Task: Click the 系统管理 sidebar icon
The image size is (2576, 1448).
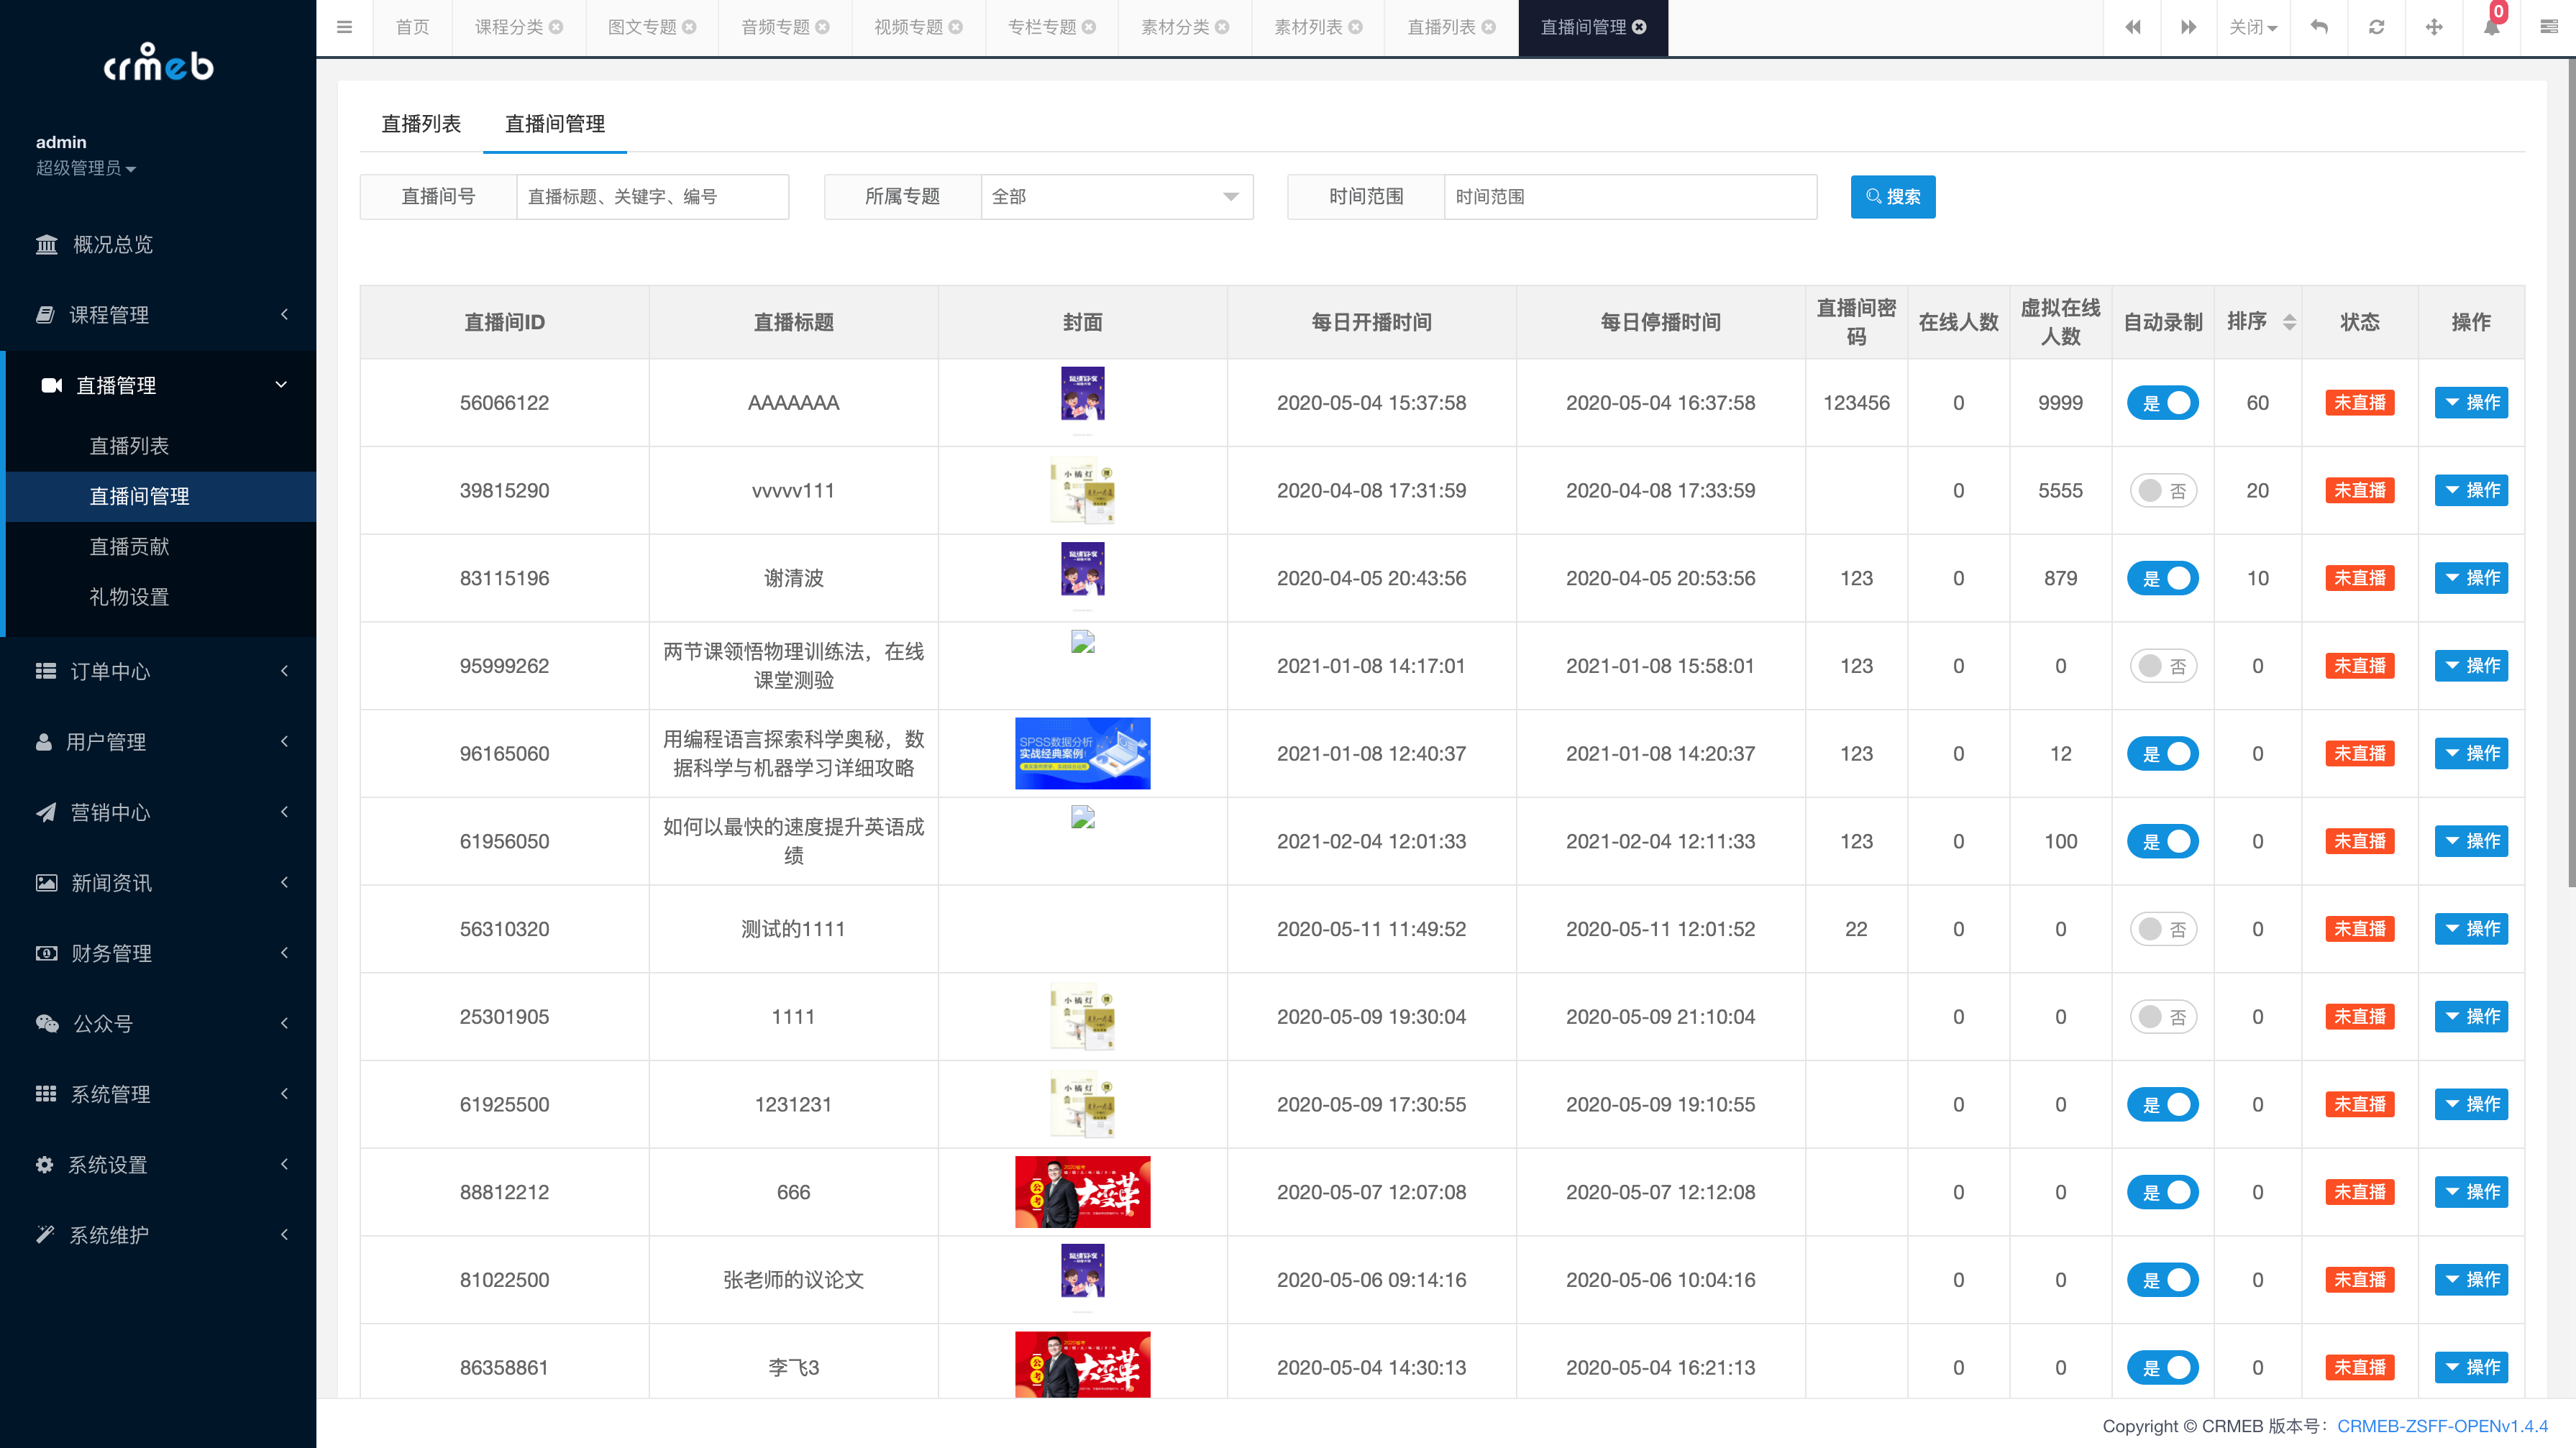Action: point(46,1094)
